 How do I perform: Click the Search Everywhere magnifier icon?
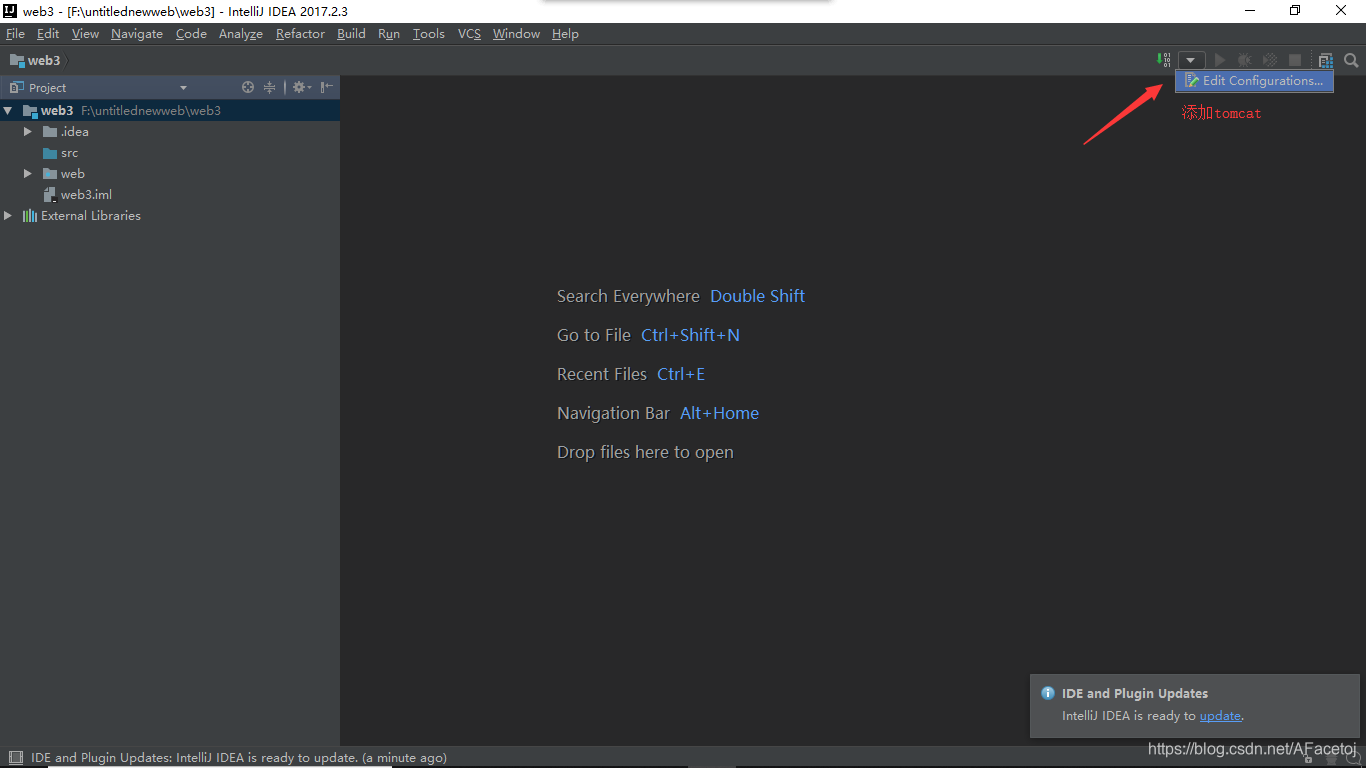tap(1351, 61)
